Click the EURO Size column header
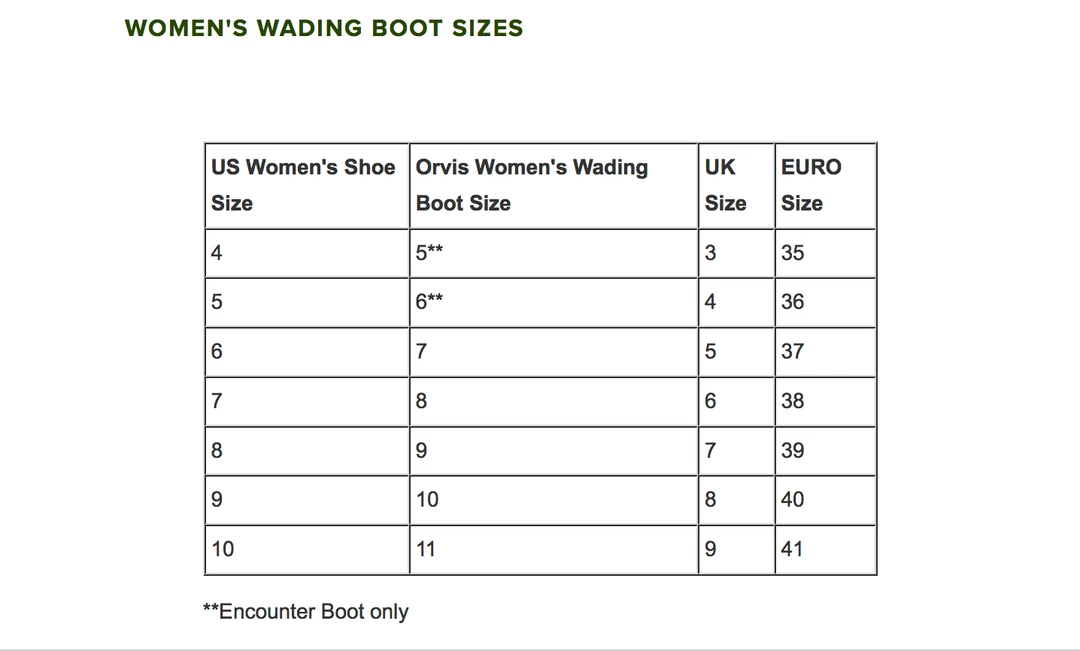The height and width of the screenshot is (651, 1080). 811,185
